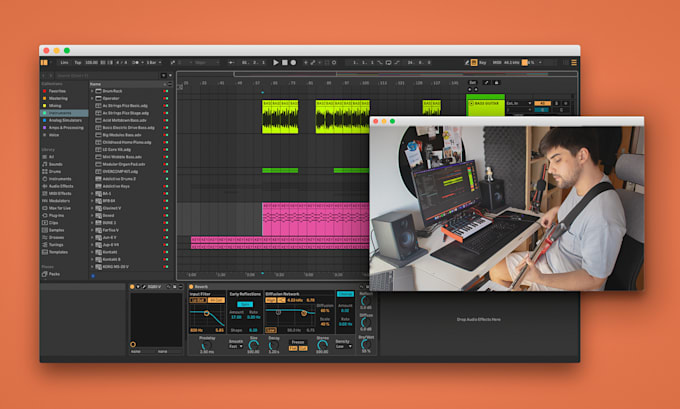680x409 pixels.
Task: Click the Ac Strings Pizz Basic.adg preset
Action: click(x=125, y=105)
